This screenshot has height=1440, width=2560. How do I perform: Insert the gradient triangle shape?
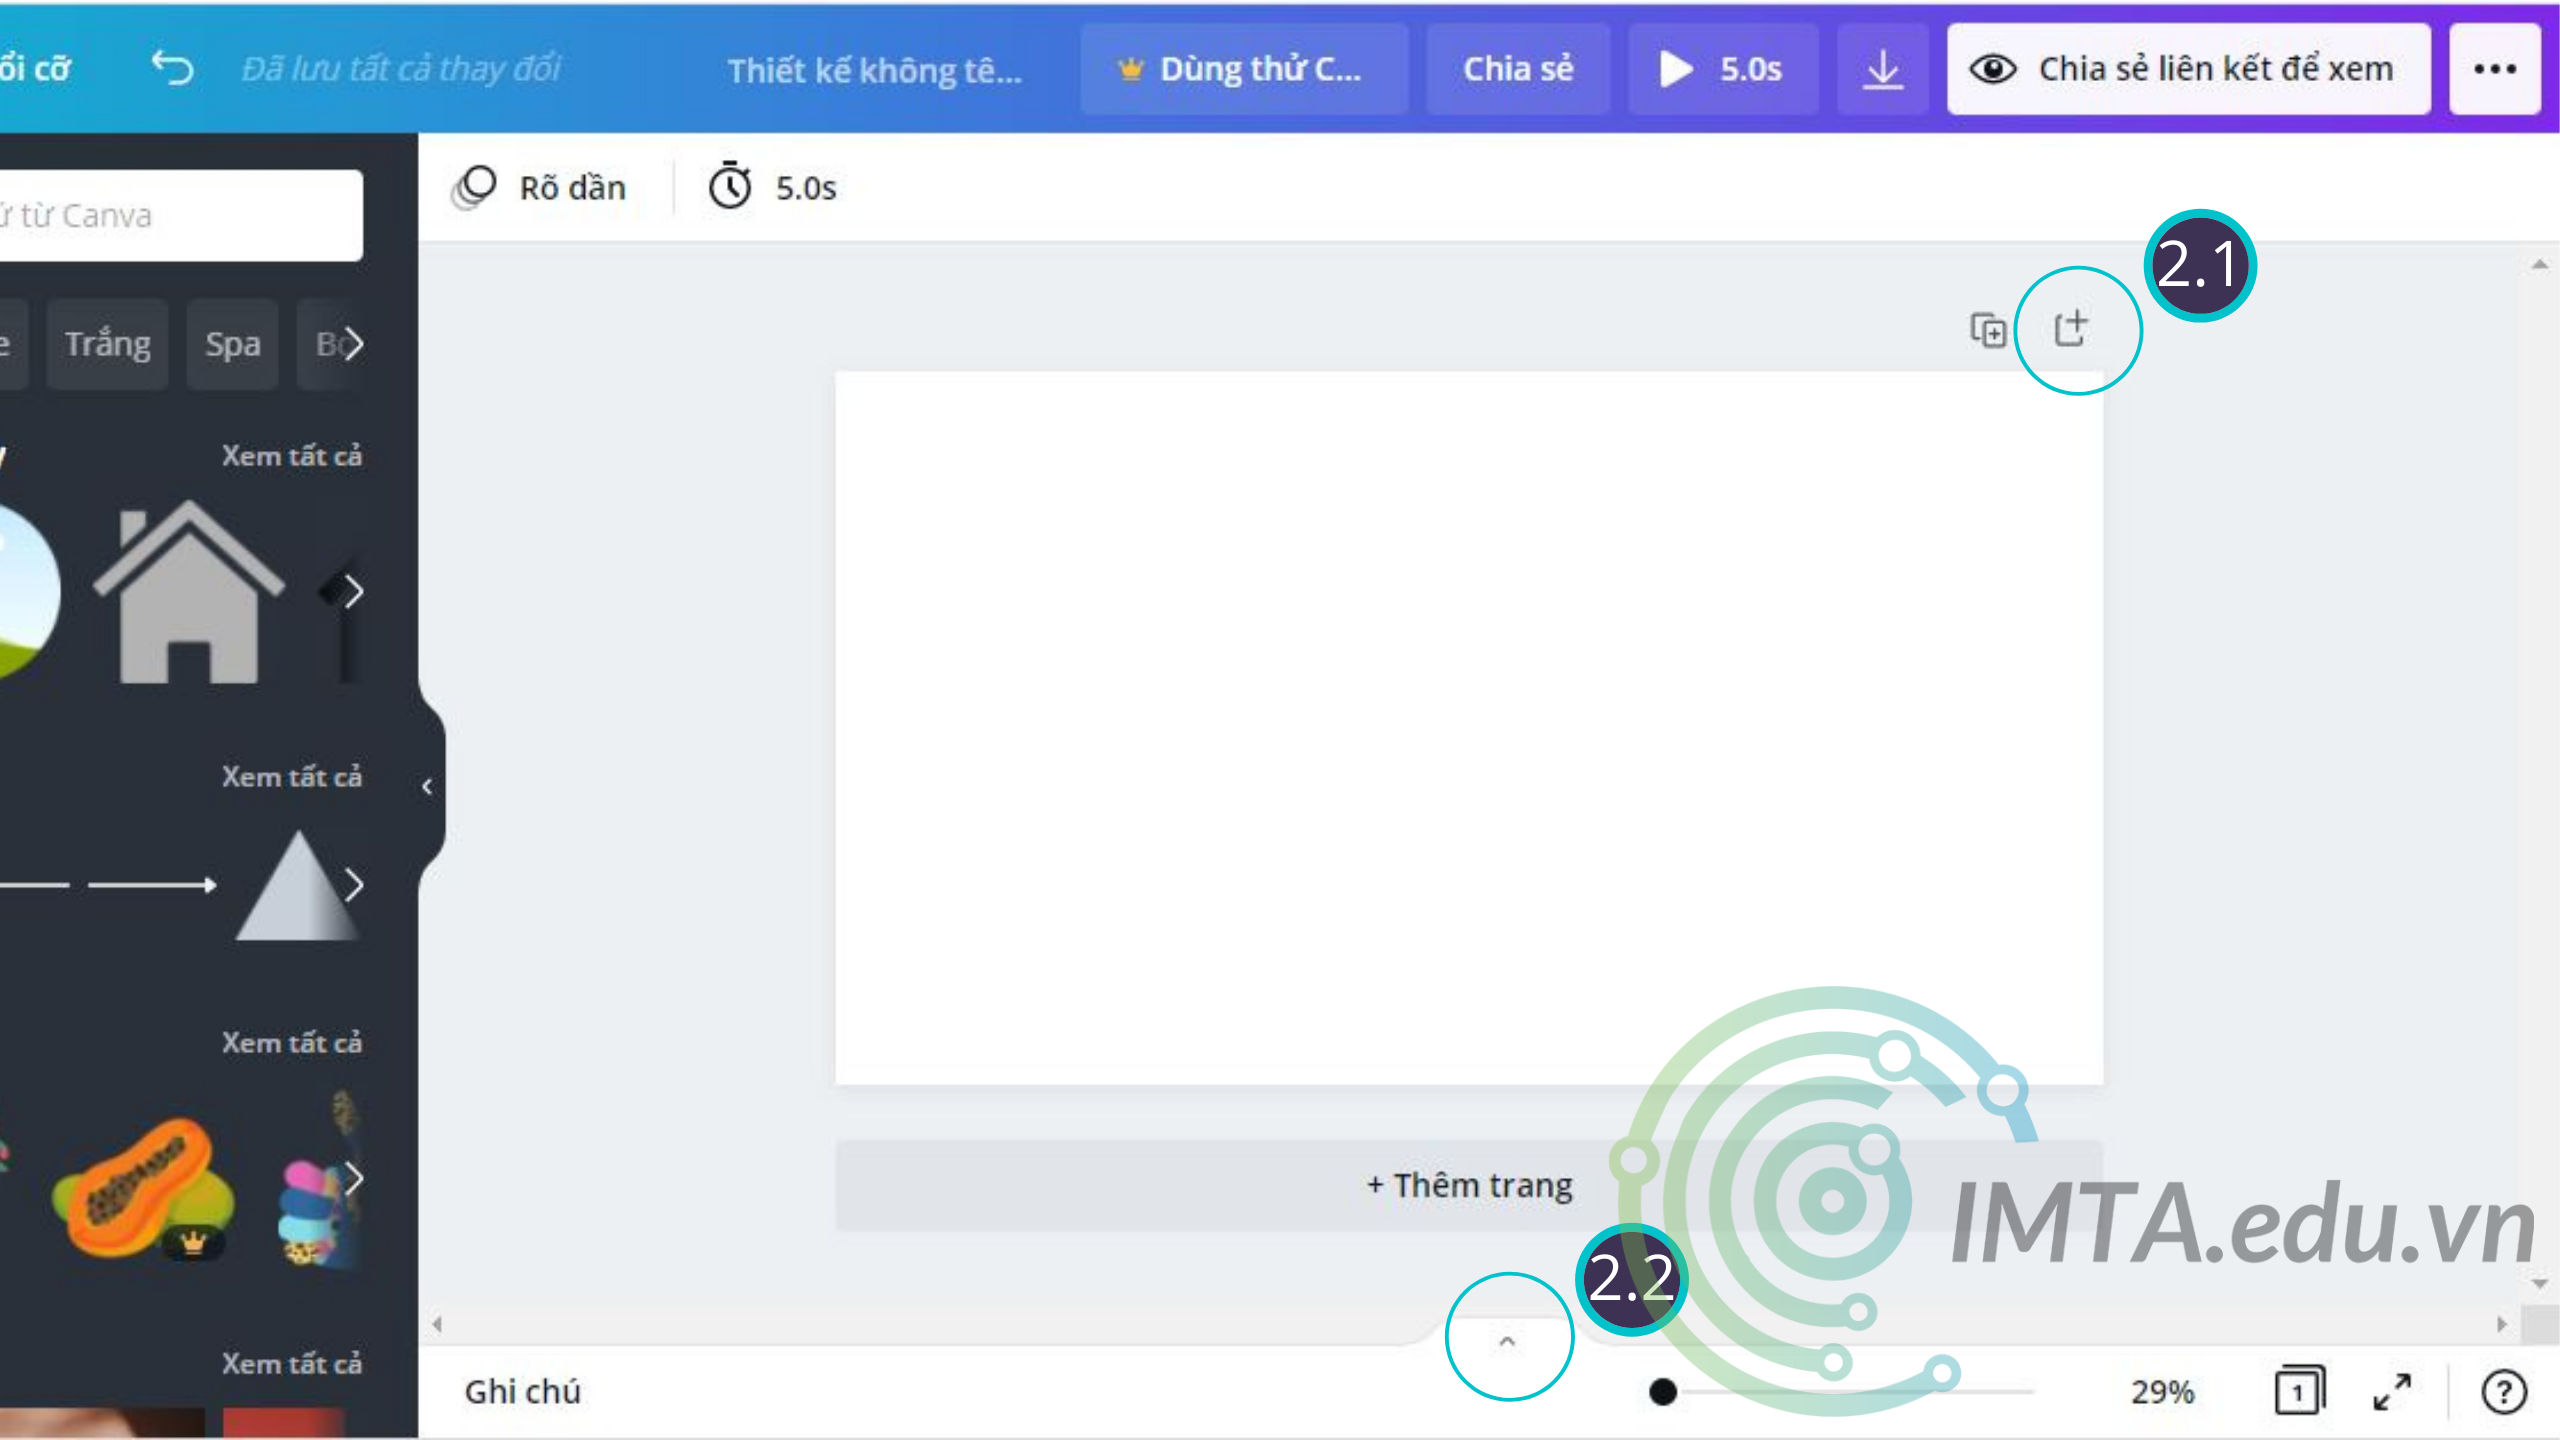click(297, 885)
